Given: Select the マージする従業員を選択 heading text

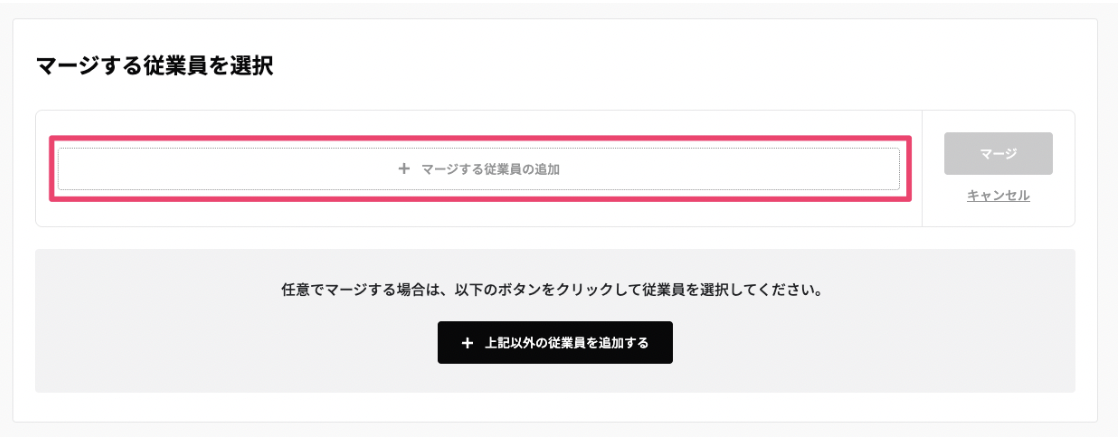Looking at the screenshot, I should tap(154, 67).
